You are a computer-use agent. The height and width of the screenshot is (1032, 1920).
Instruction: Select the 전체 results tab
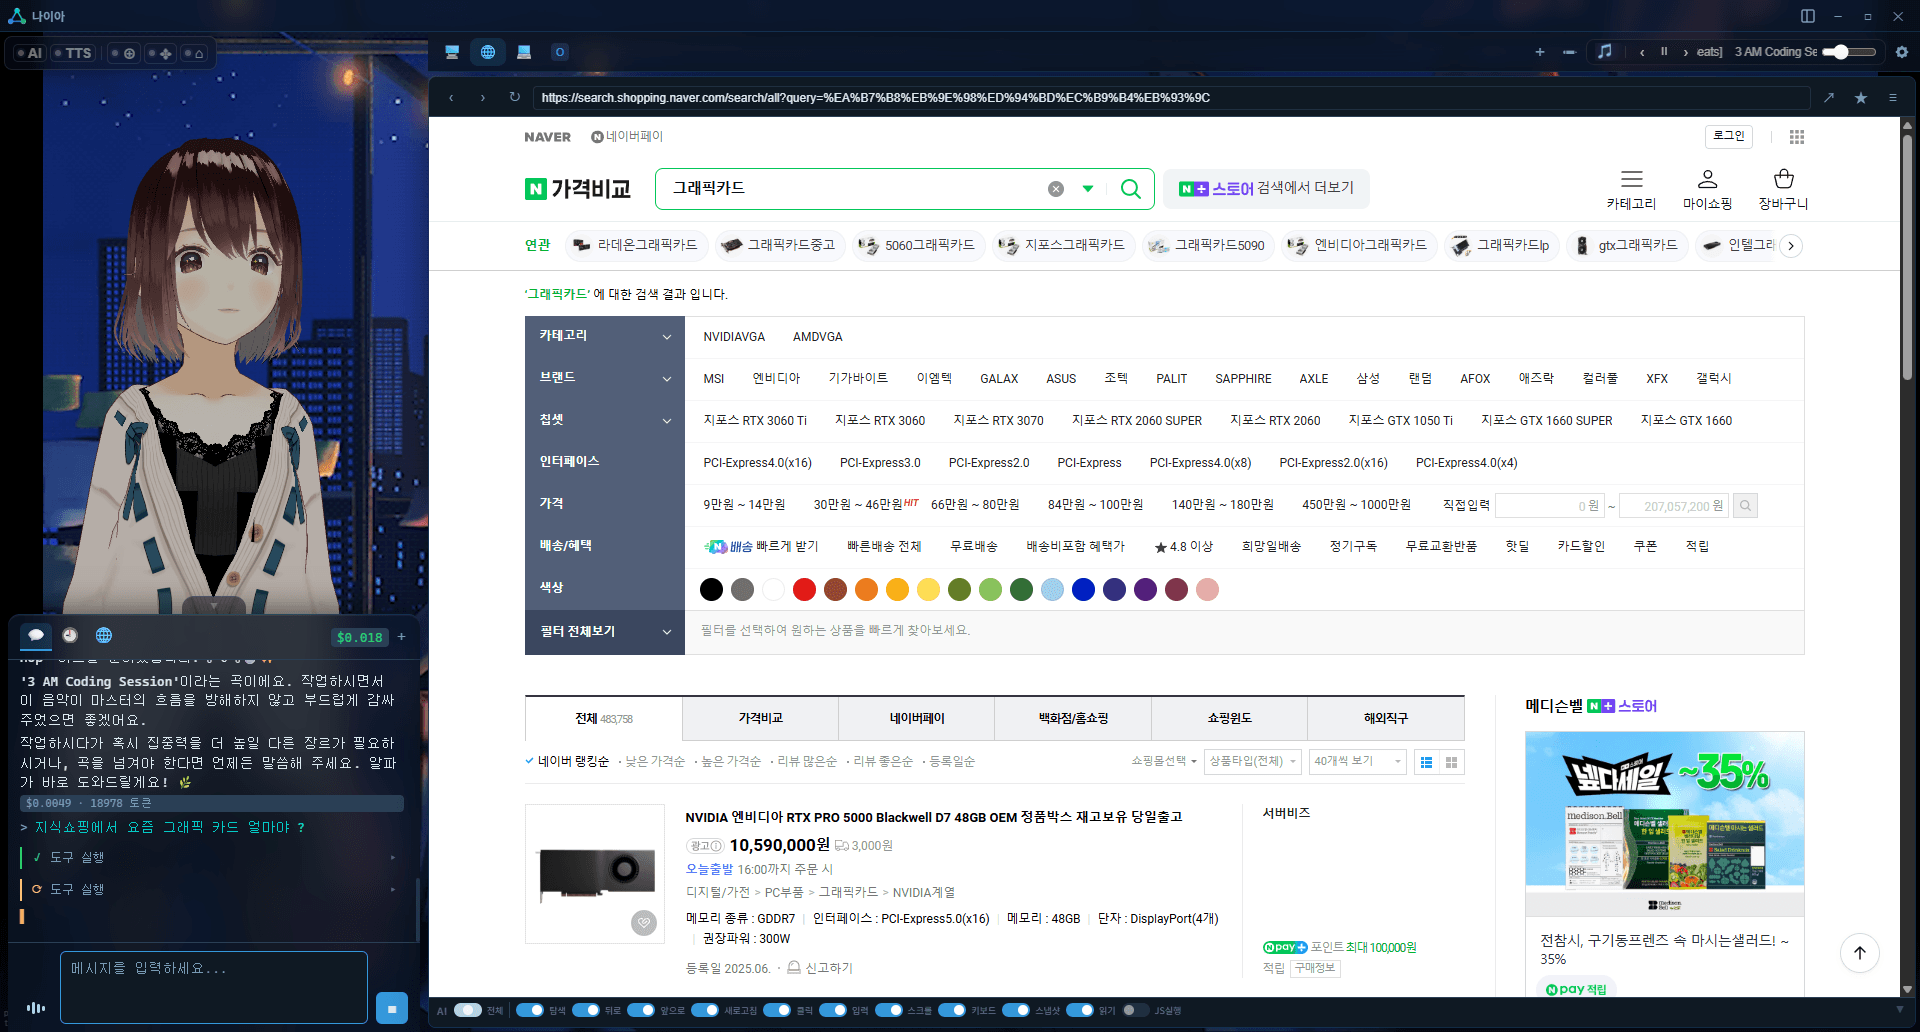pos(604,719)
